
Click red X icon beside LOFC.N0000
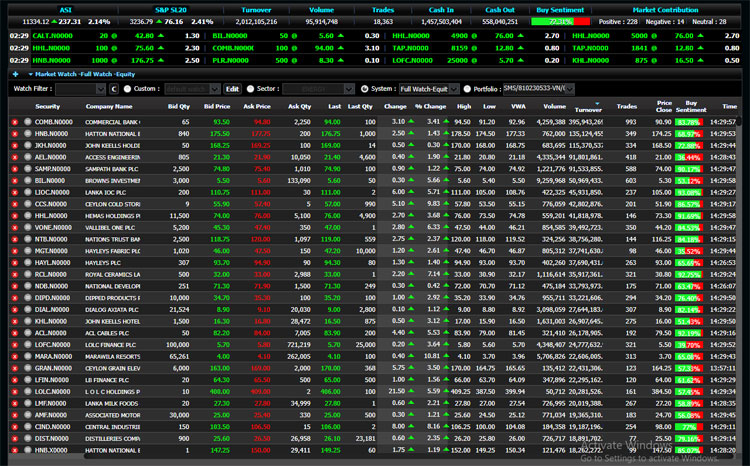(15, 345)
